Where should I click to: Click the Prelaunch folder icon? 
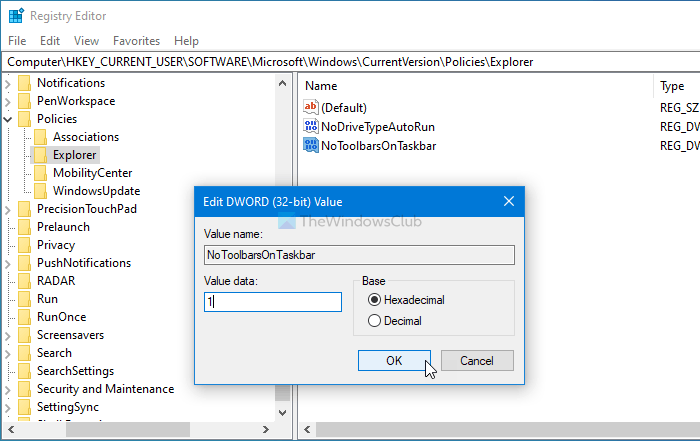(x=25, y=227)
